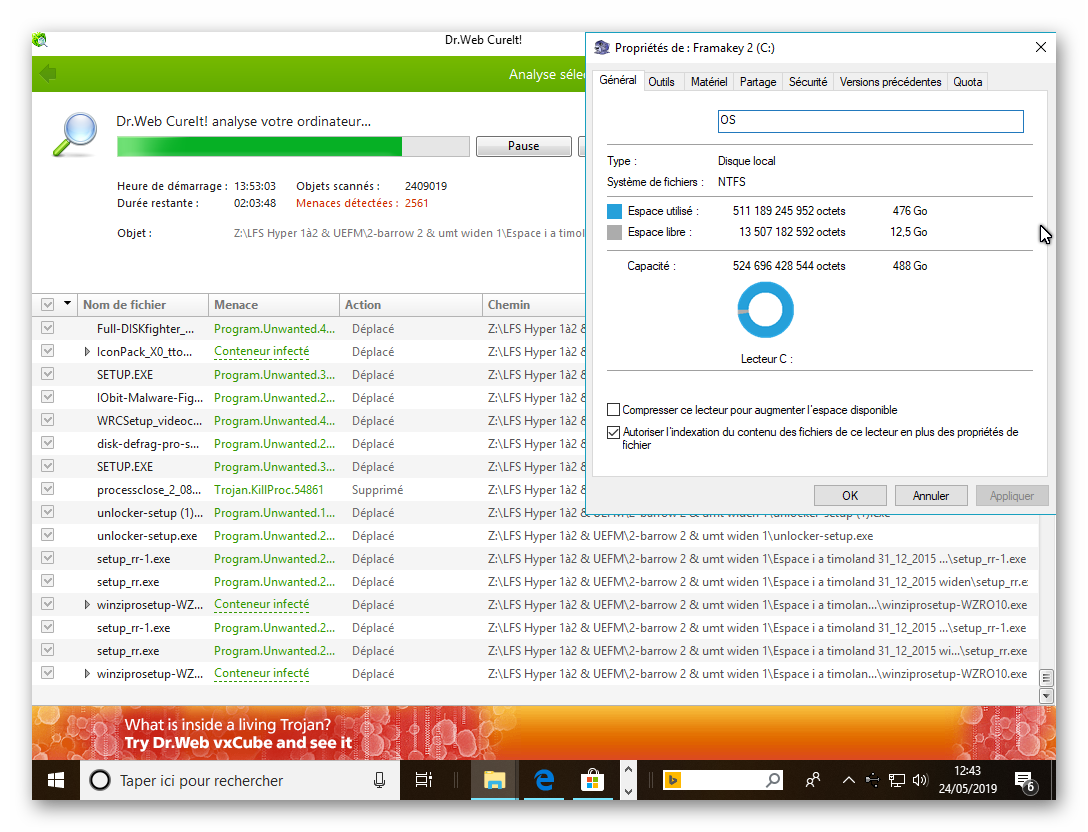Switch to the Général tab
Image resolution: width=1088 pixels, height=832 pixels.
(x=618, y=80)
